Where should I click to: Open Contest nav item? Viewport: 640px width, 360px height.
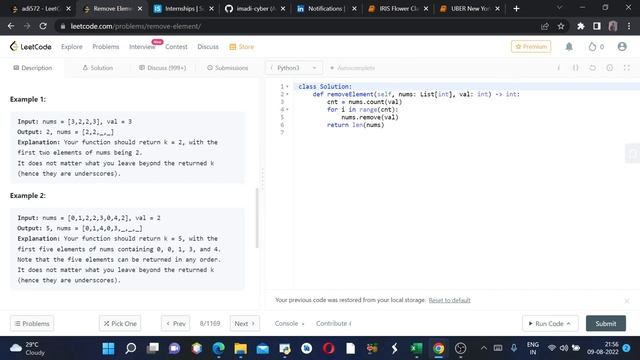tap(176, 47)
